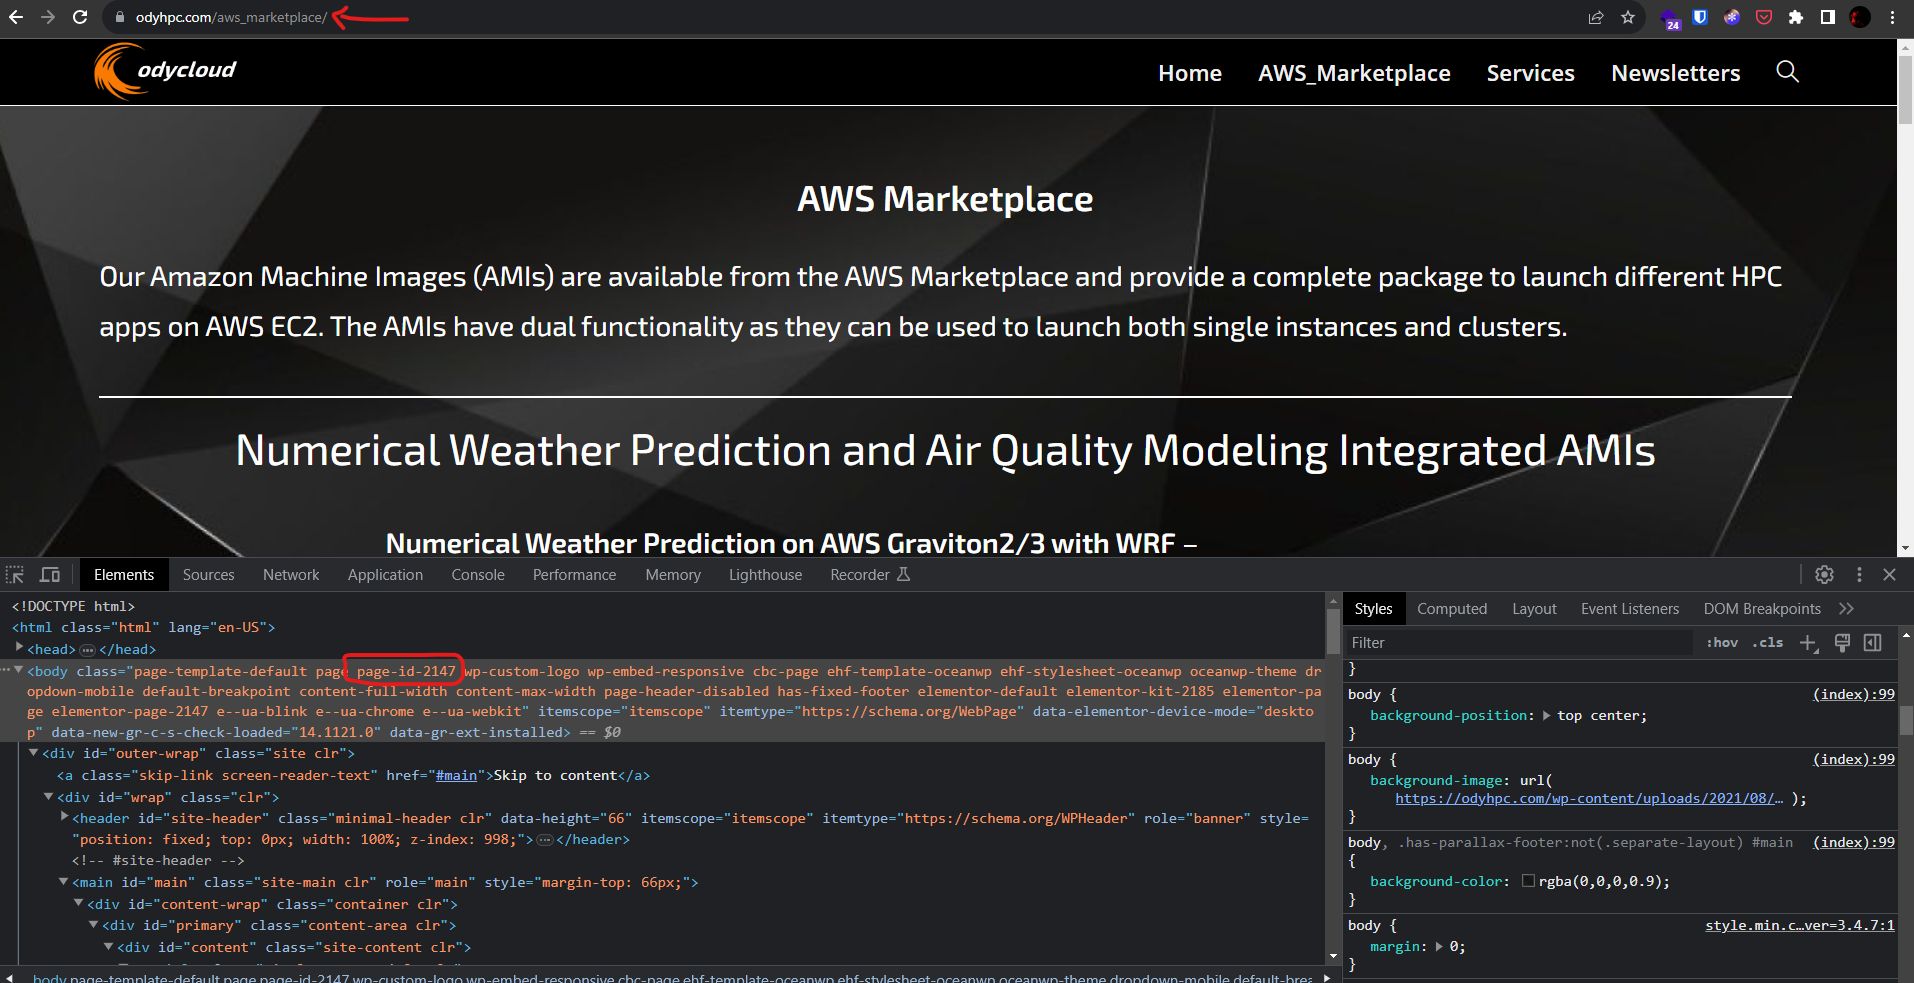Collapse the main id main node
This screenshot has height=983, width=1914.
point(64,882)
